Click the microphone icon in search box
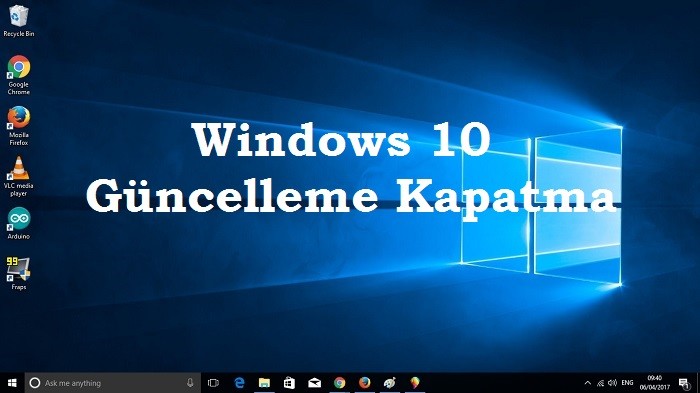 pyautogui.click(x=190, y=383)
